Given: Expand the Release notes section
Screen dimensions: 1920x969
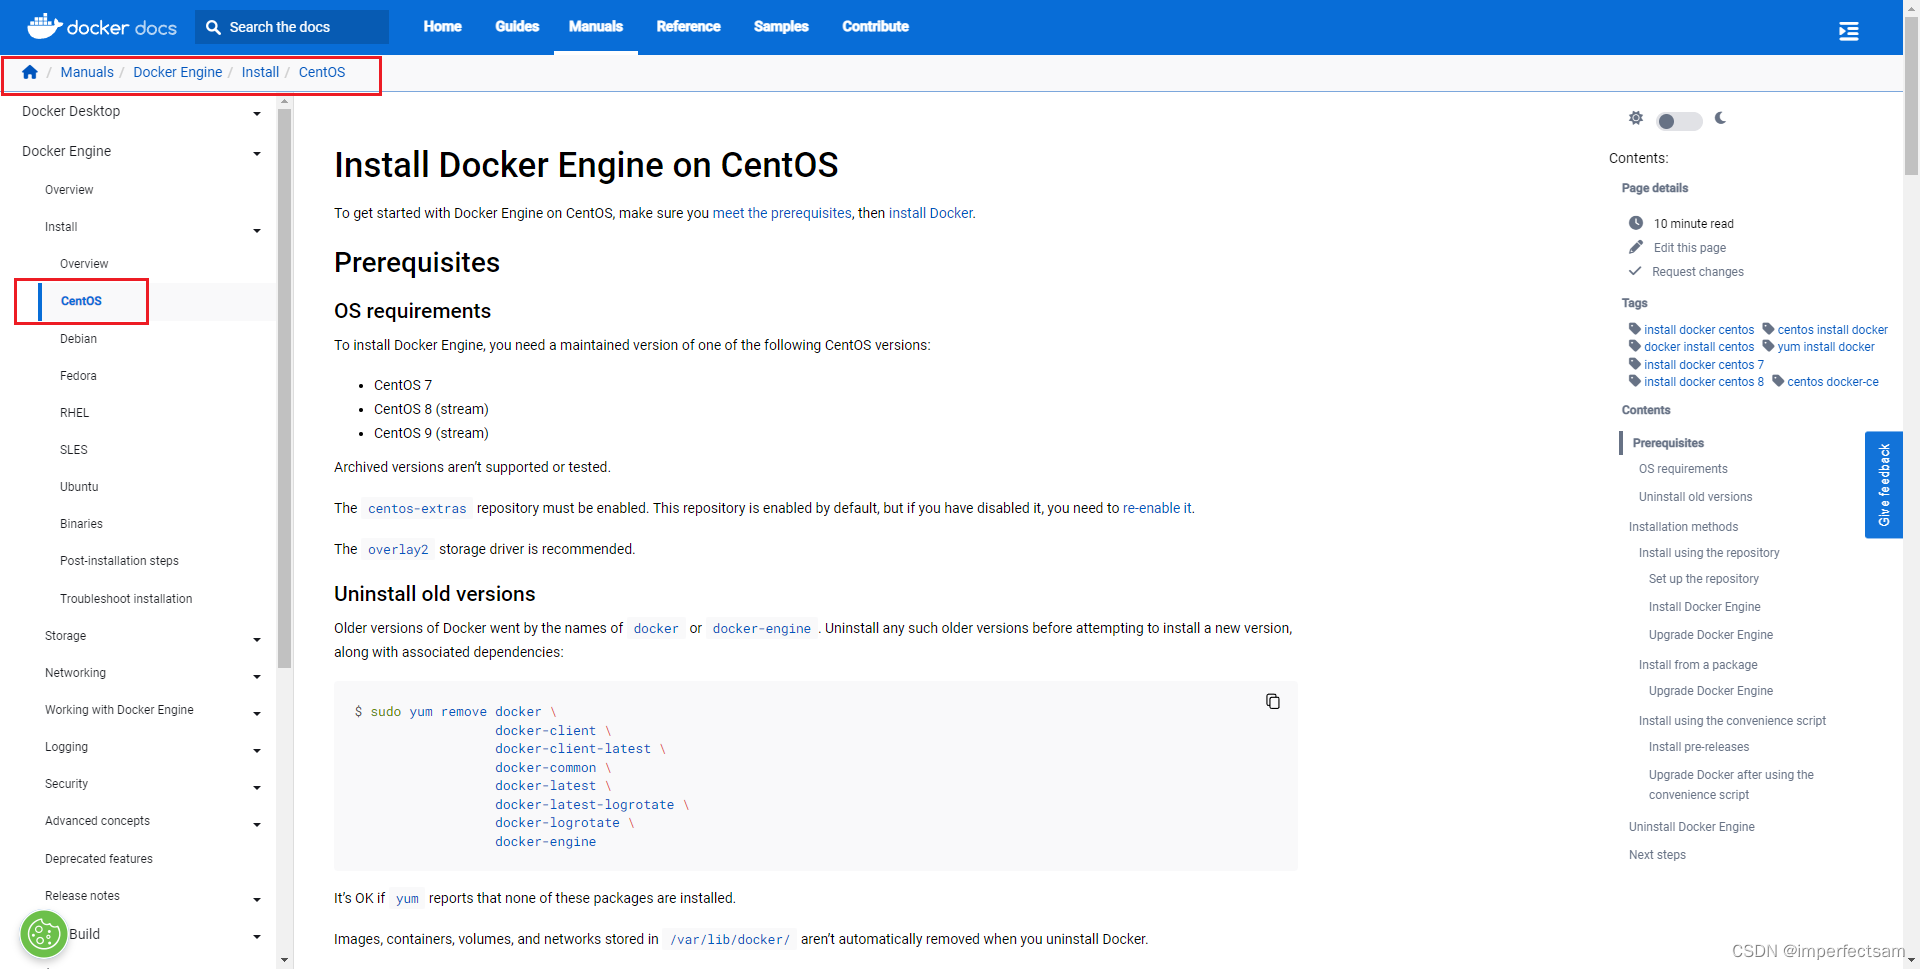Looking at the screenshot, I should click(x=257, y=900).
